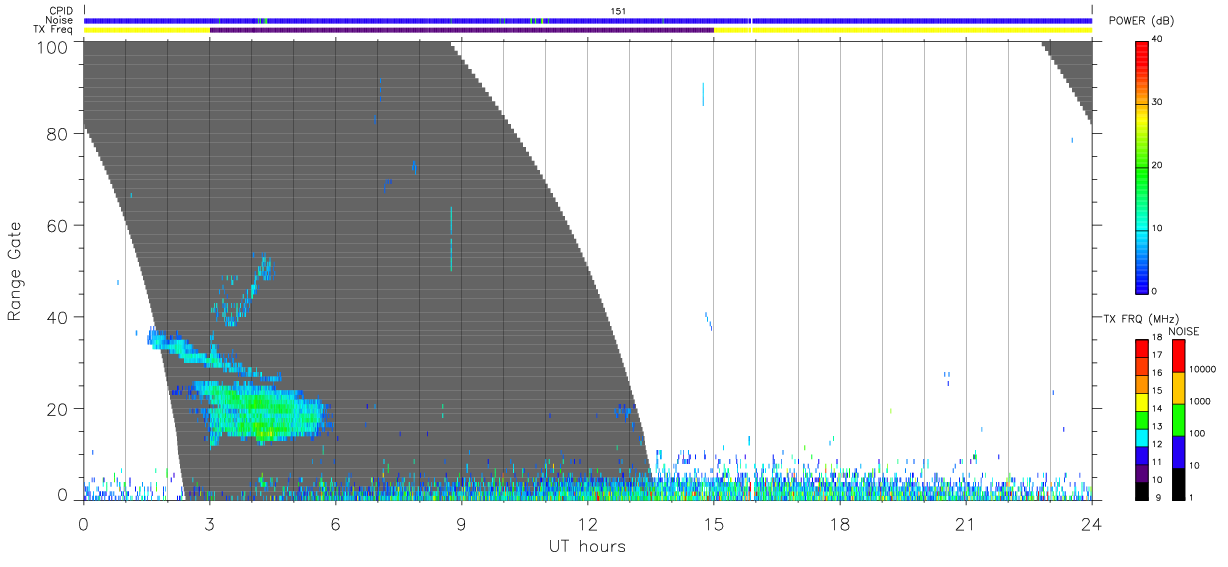This screenshot has width=1228, height=567.
Task: Click the POWER (dB) color bar legend
Action: point(1142,166)
